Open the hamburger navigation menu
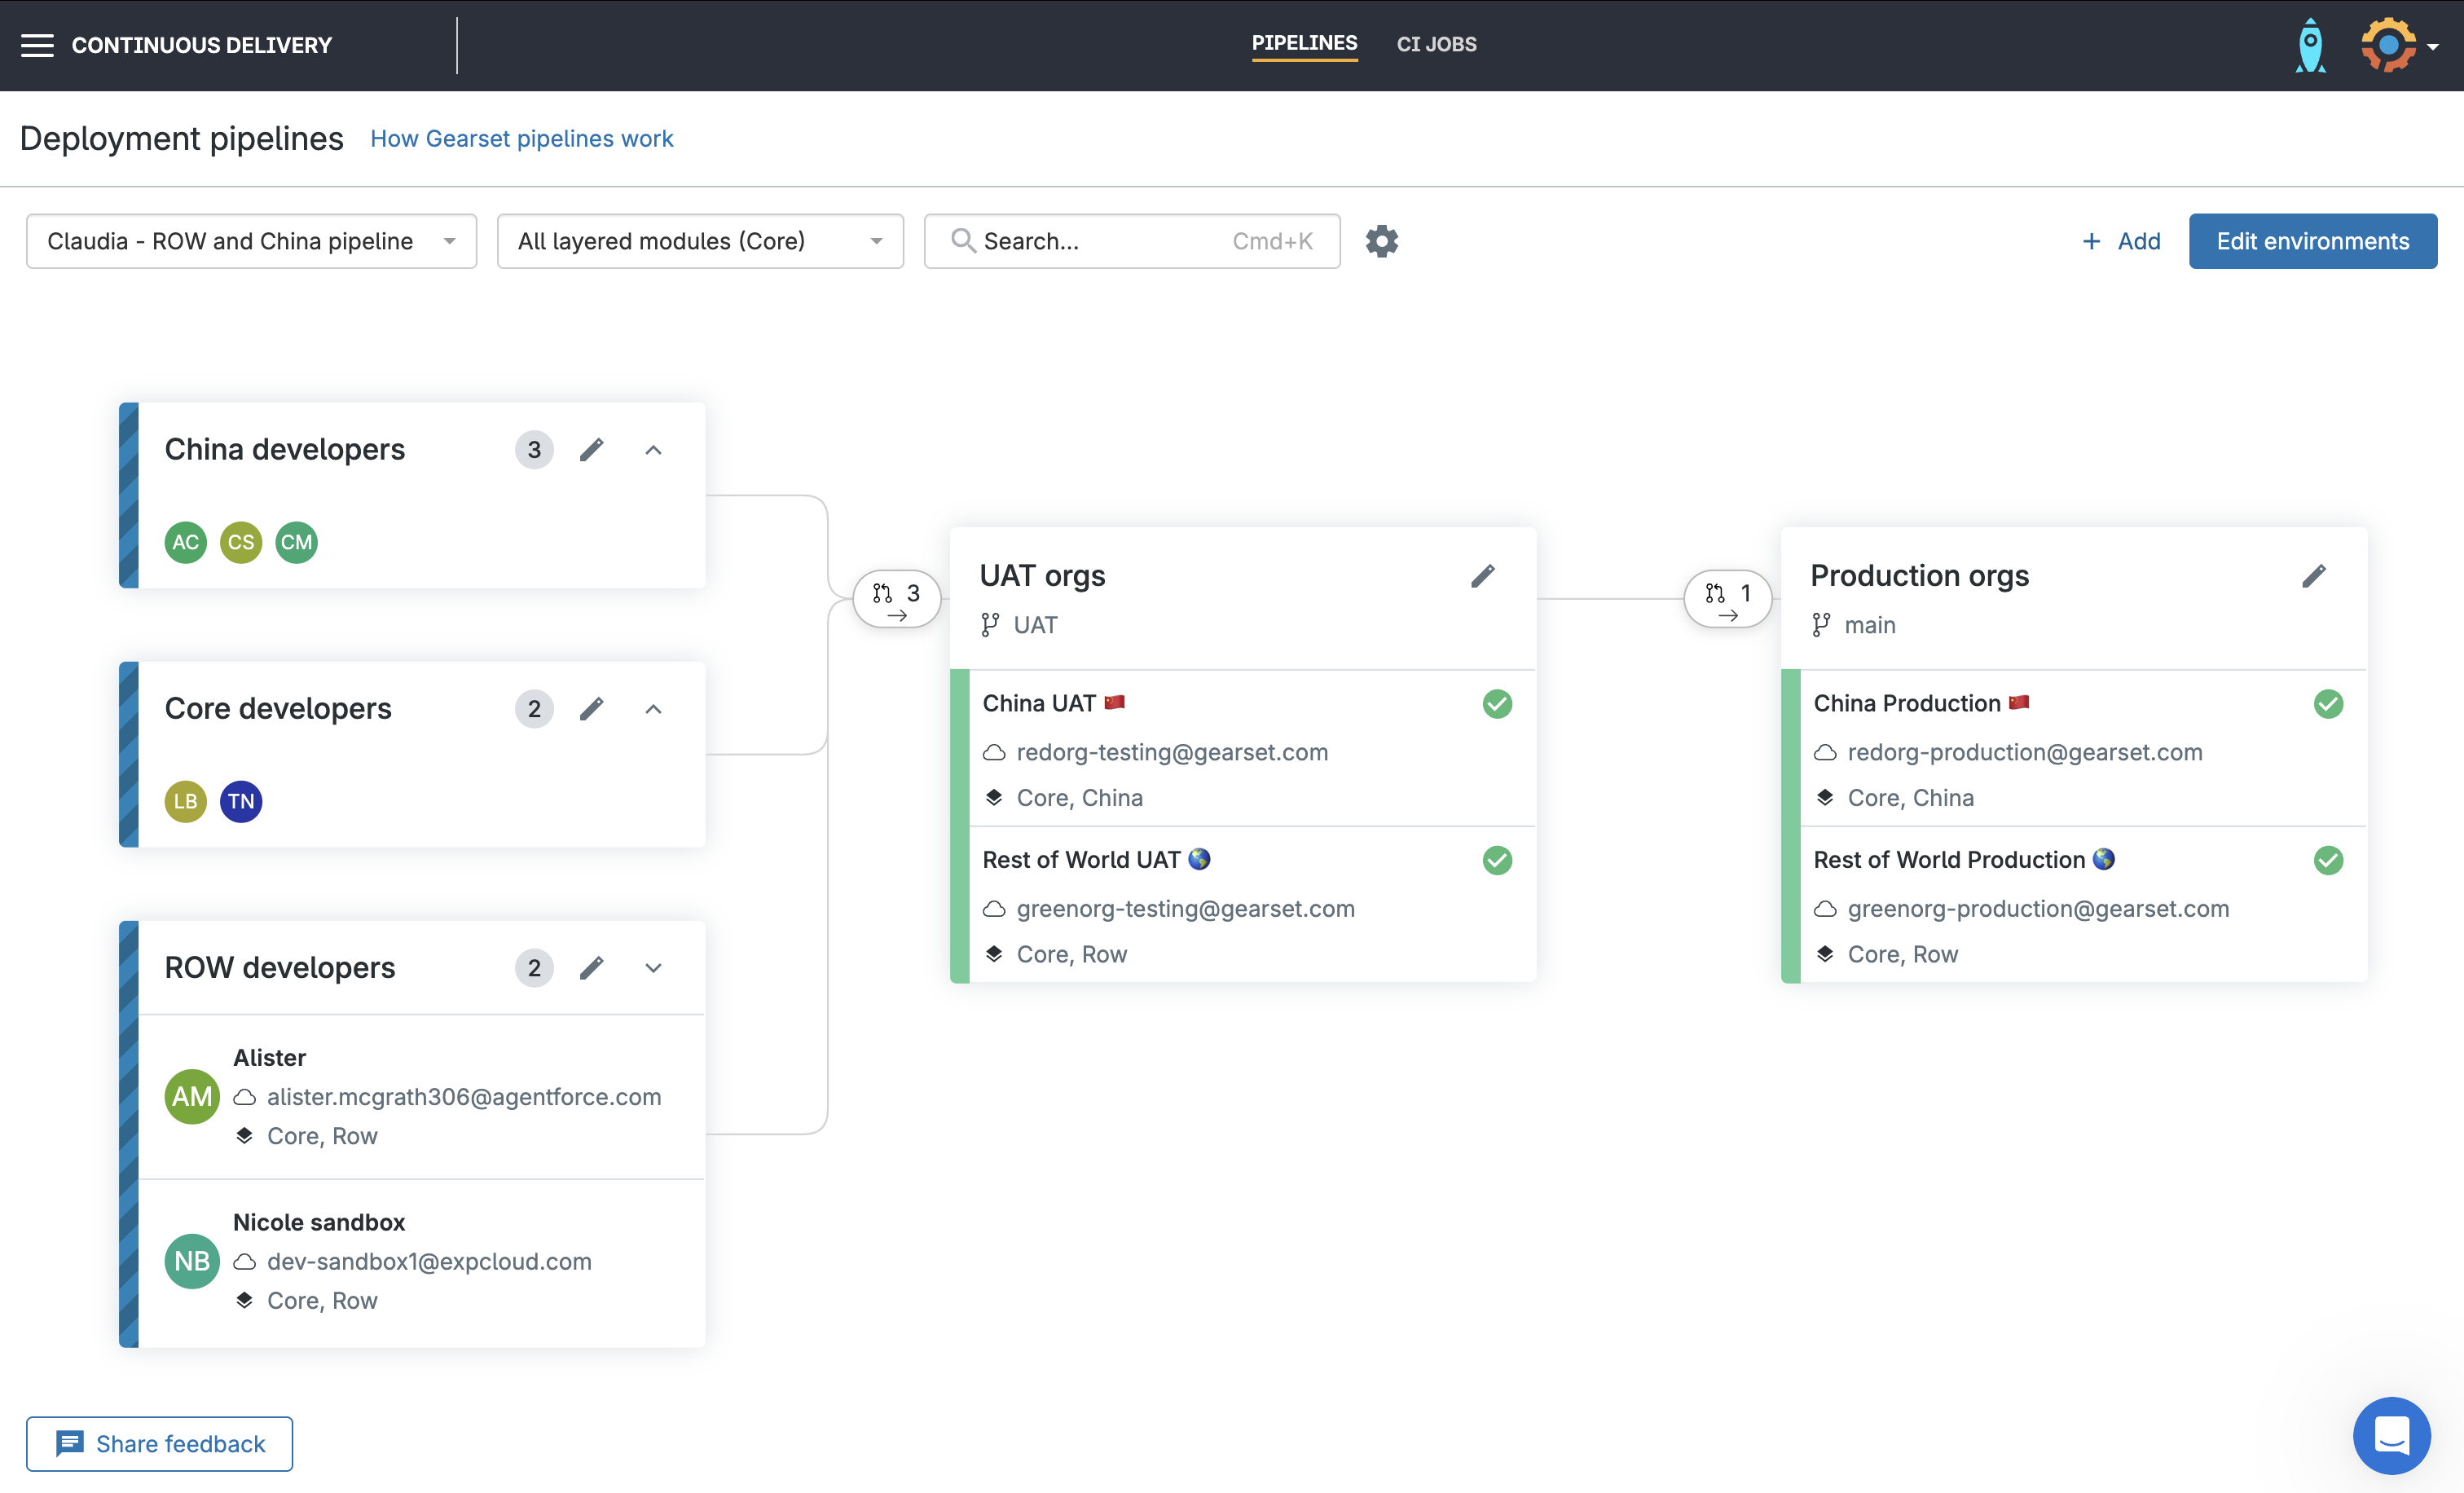The height and width of the screenshot is (1493, 2464). (37, 45)
